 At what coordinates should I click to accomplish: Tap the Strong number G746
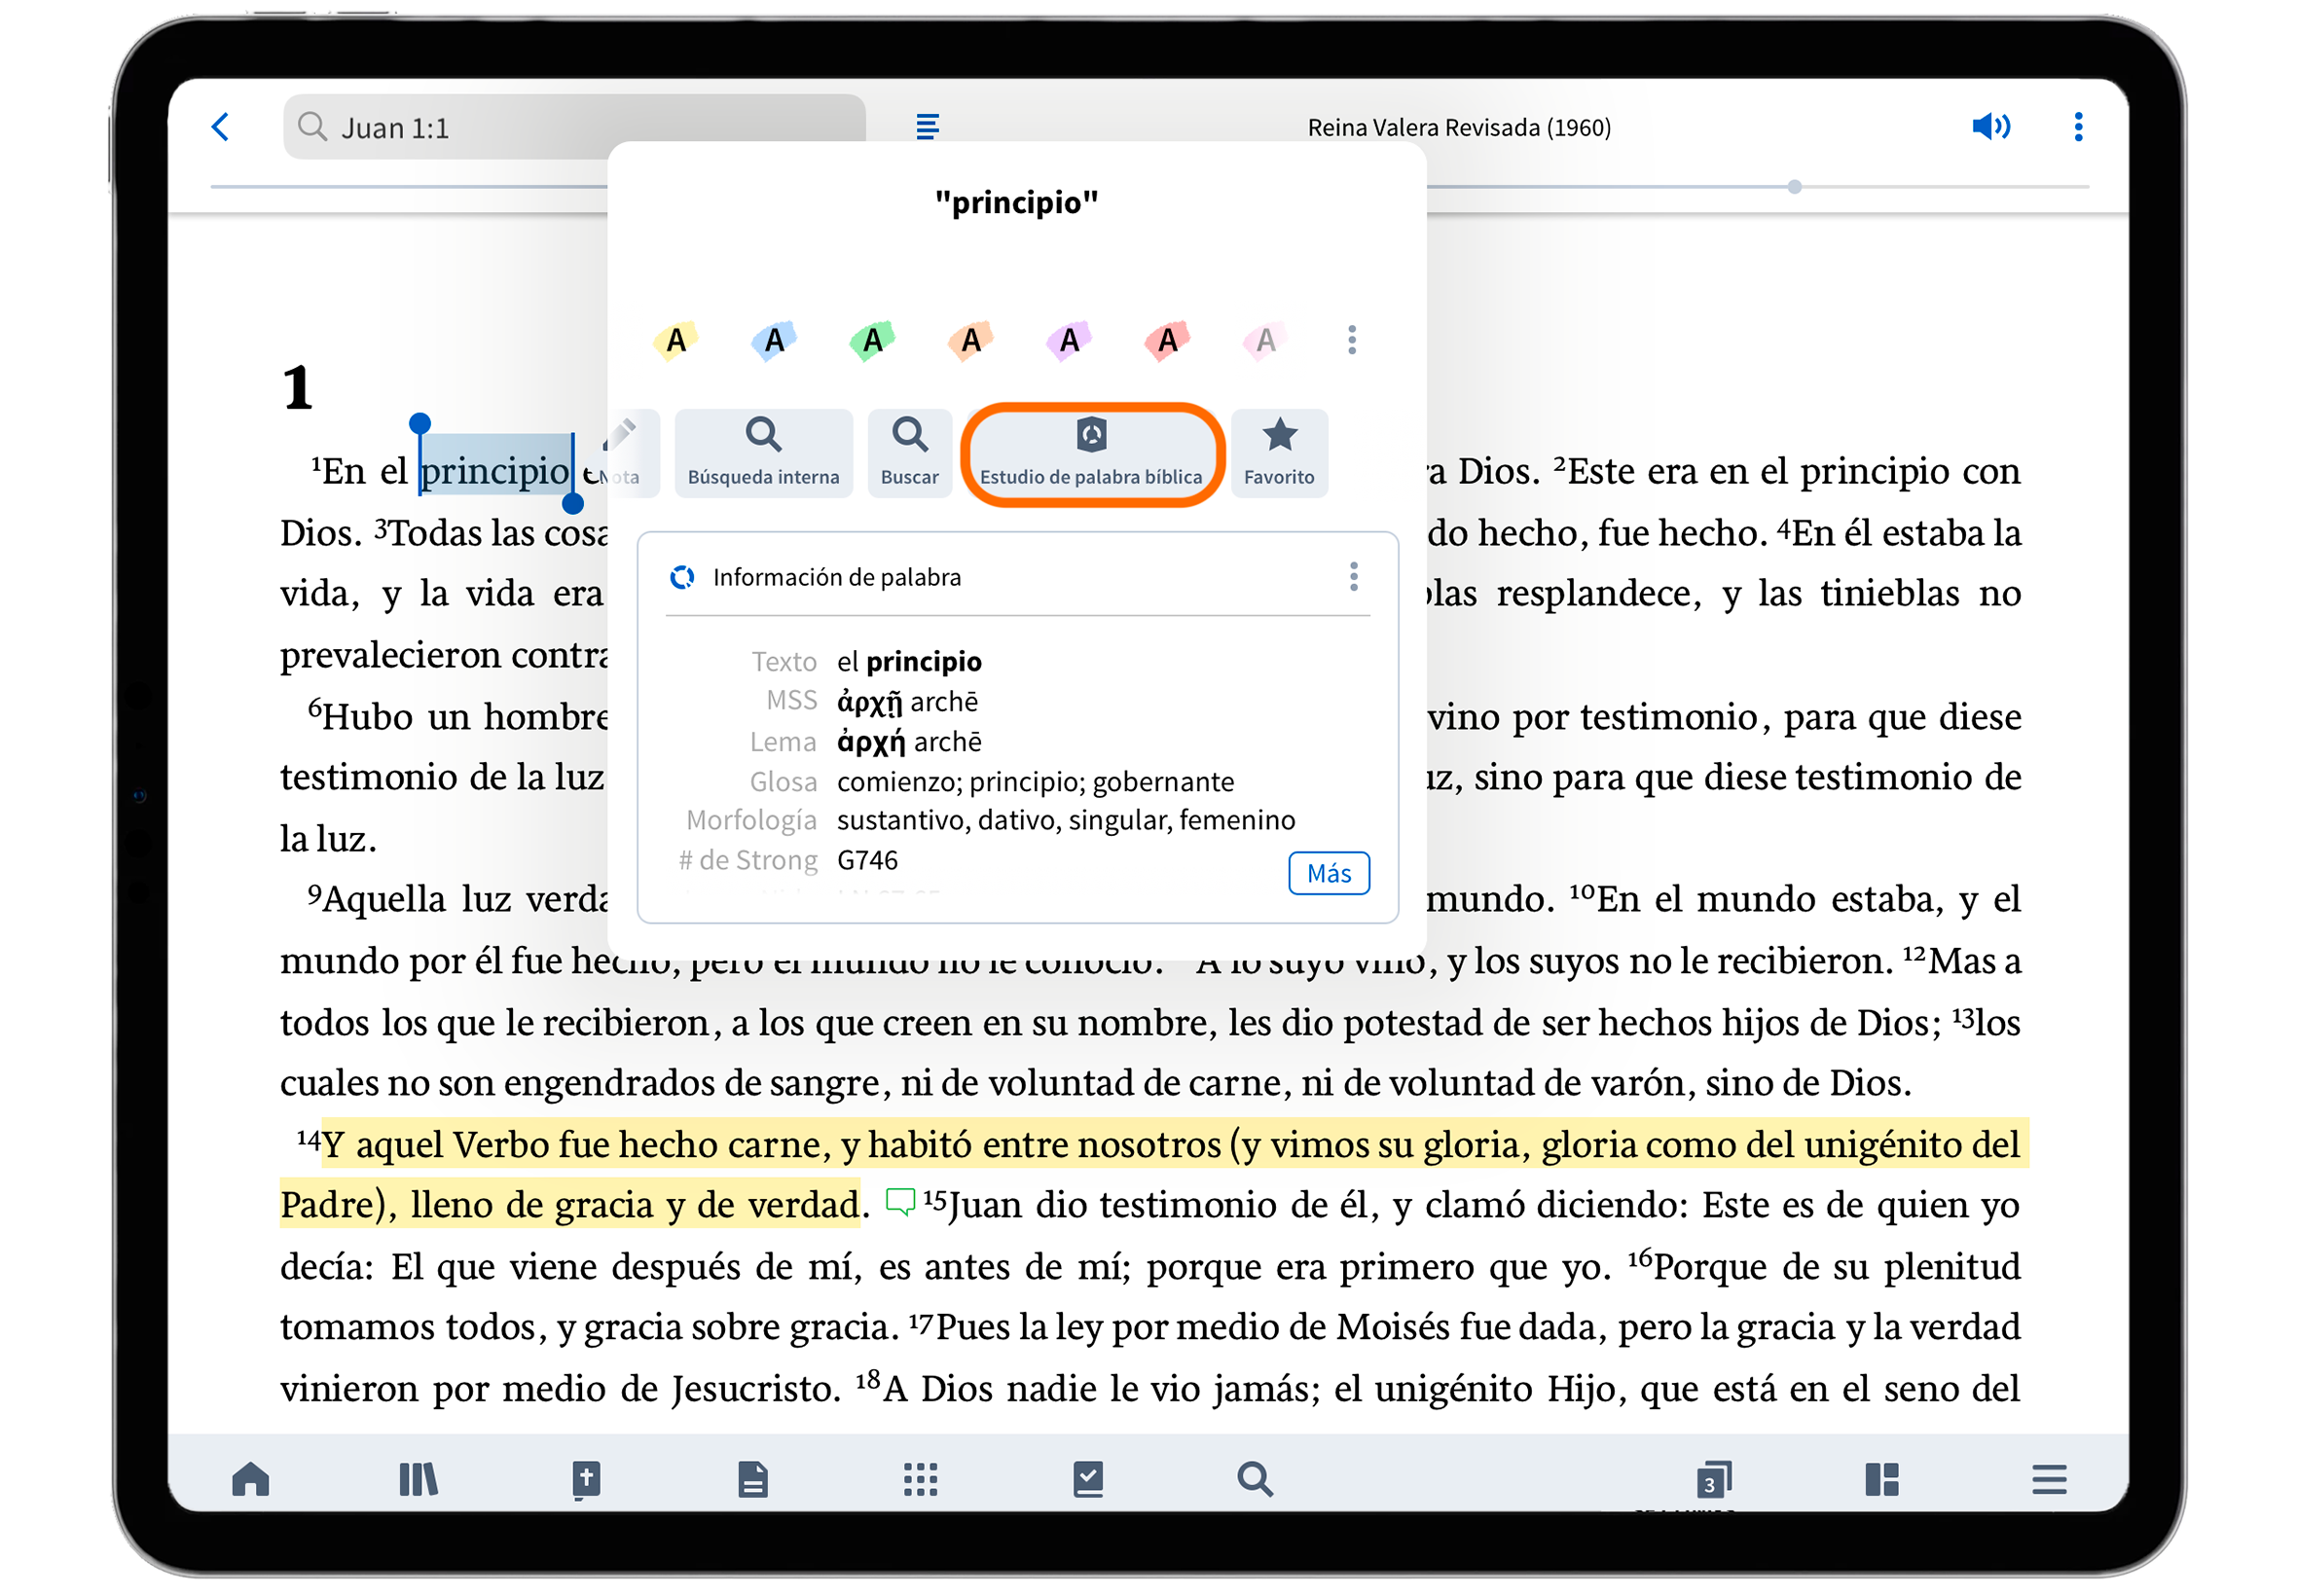click(867, 860)
